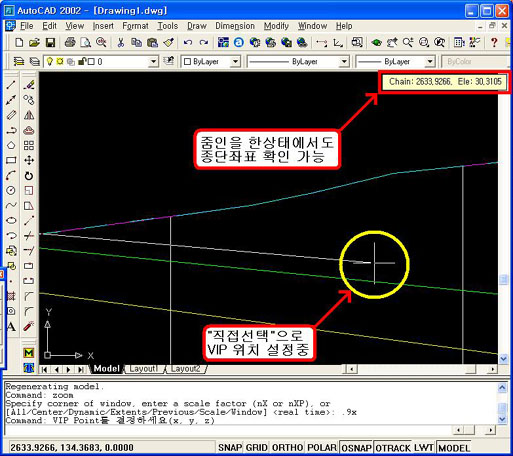Expand the layer 0 dropdown

coord(153,62)
